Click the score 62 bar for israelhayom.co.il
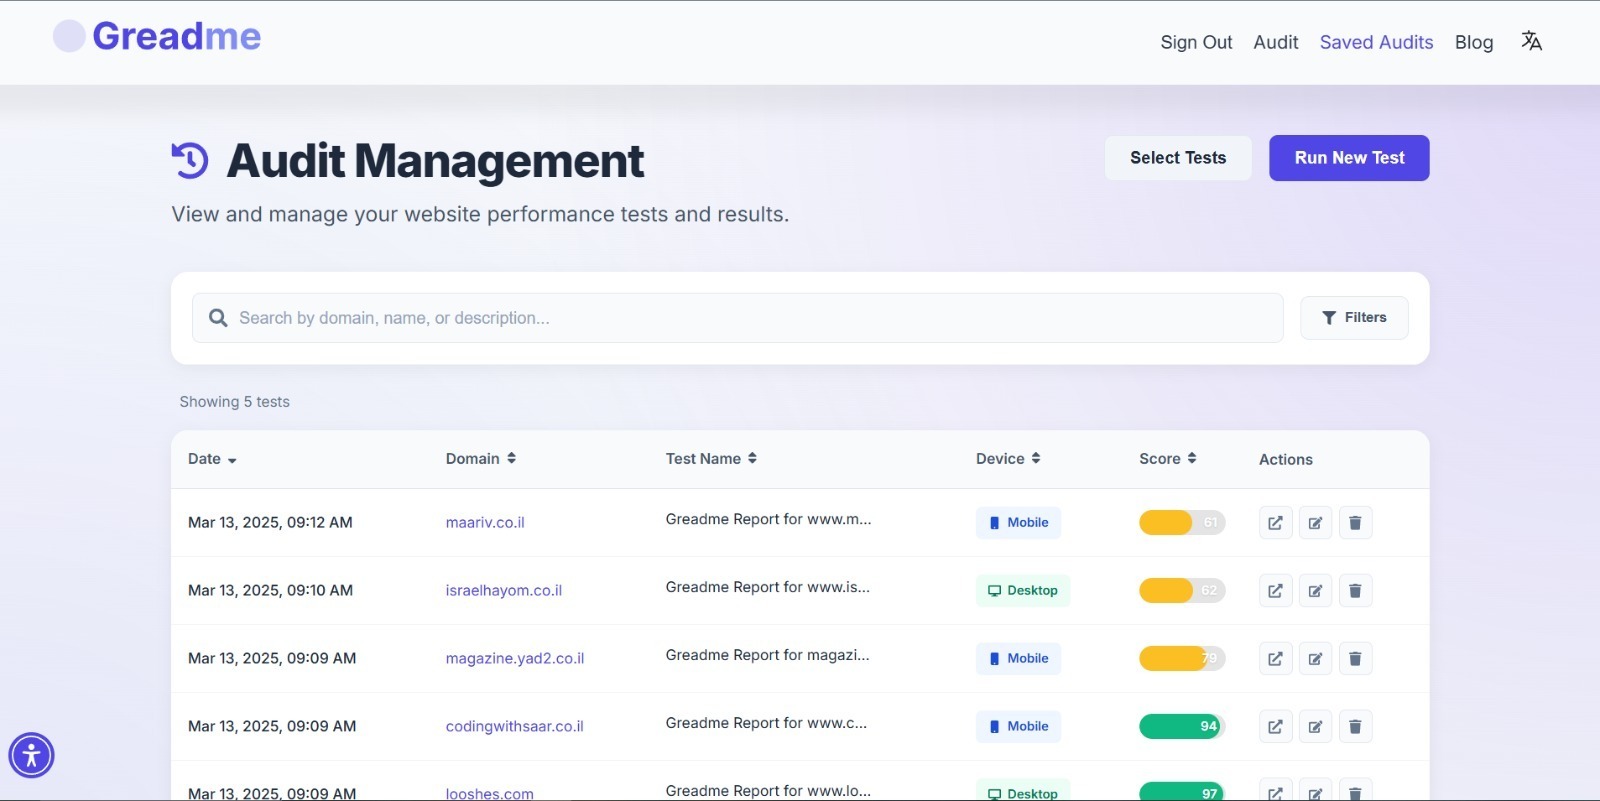Screen dimensions: 1600x801 pos(1182,591)
